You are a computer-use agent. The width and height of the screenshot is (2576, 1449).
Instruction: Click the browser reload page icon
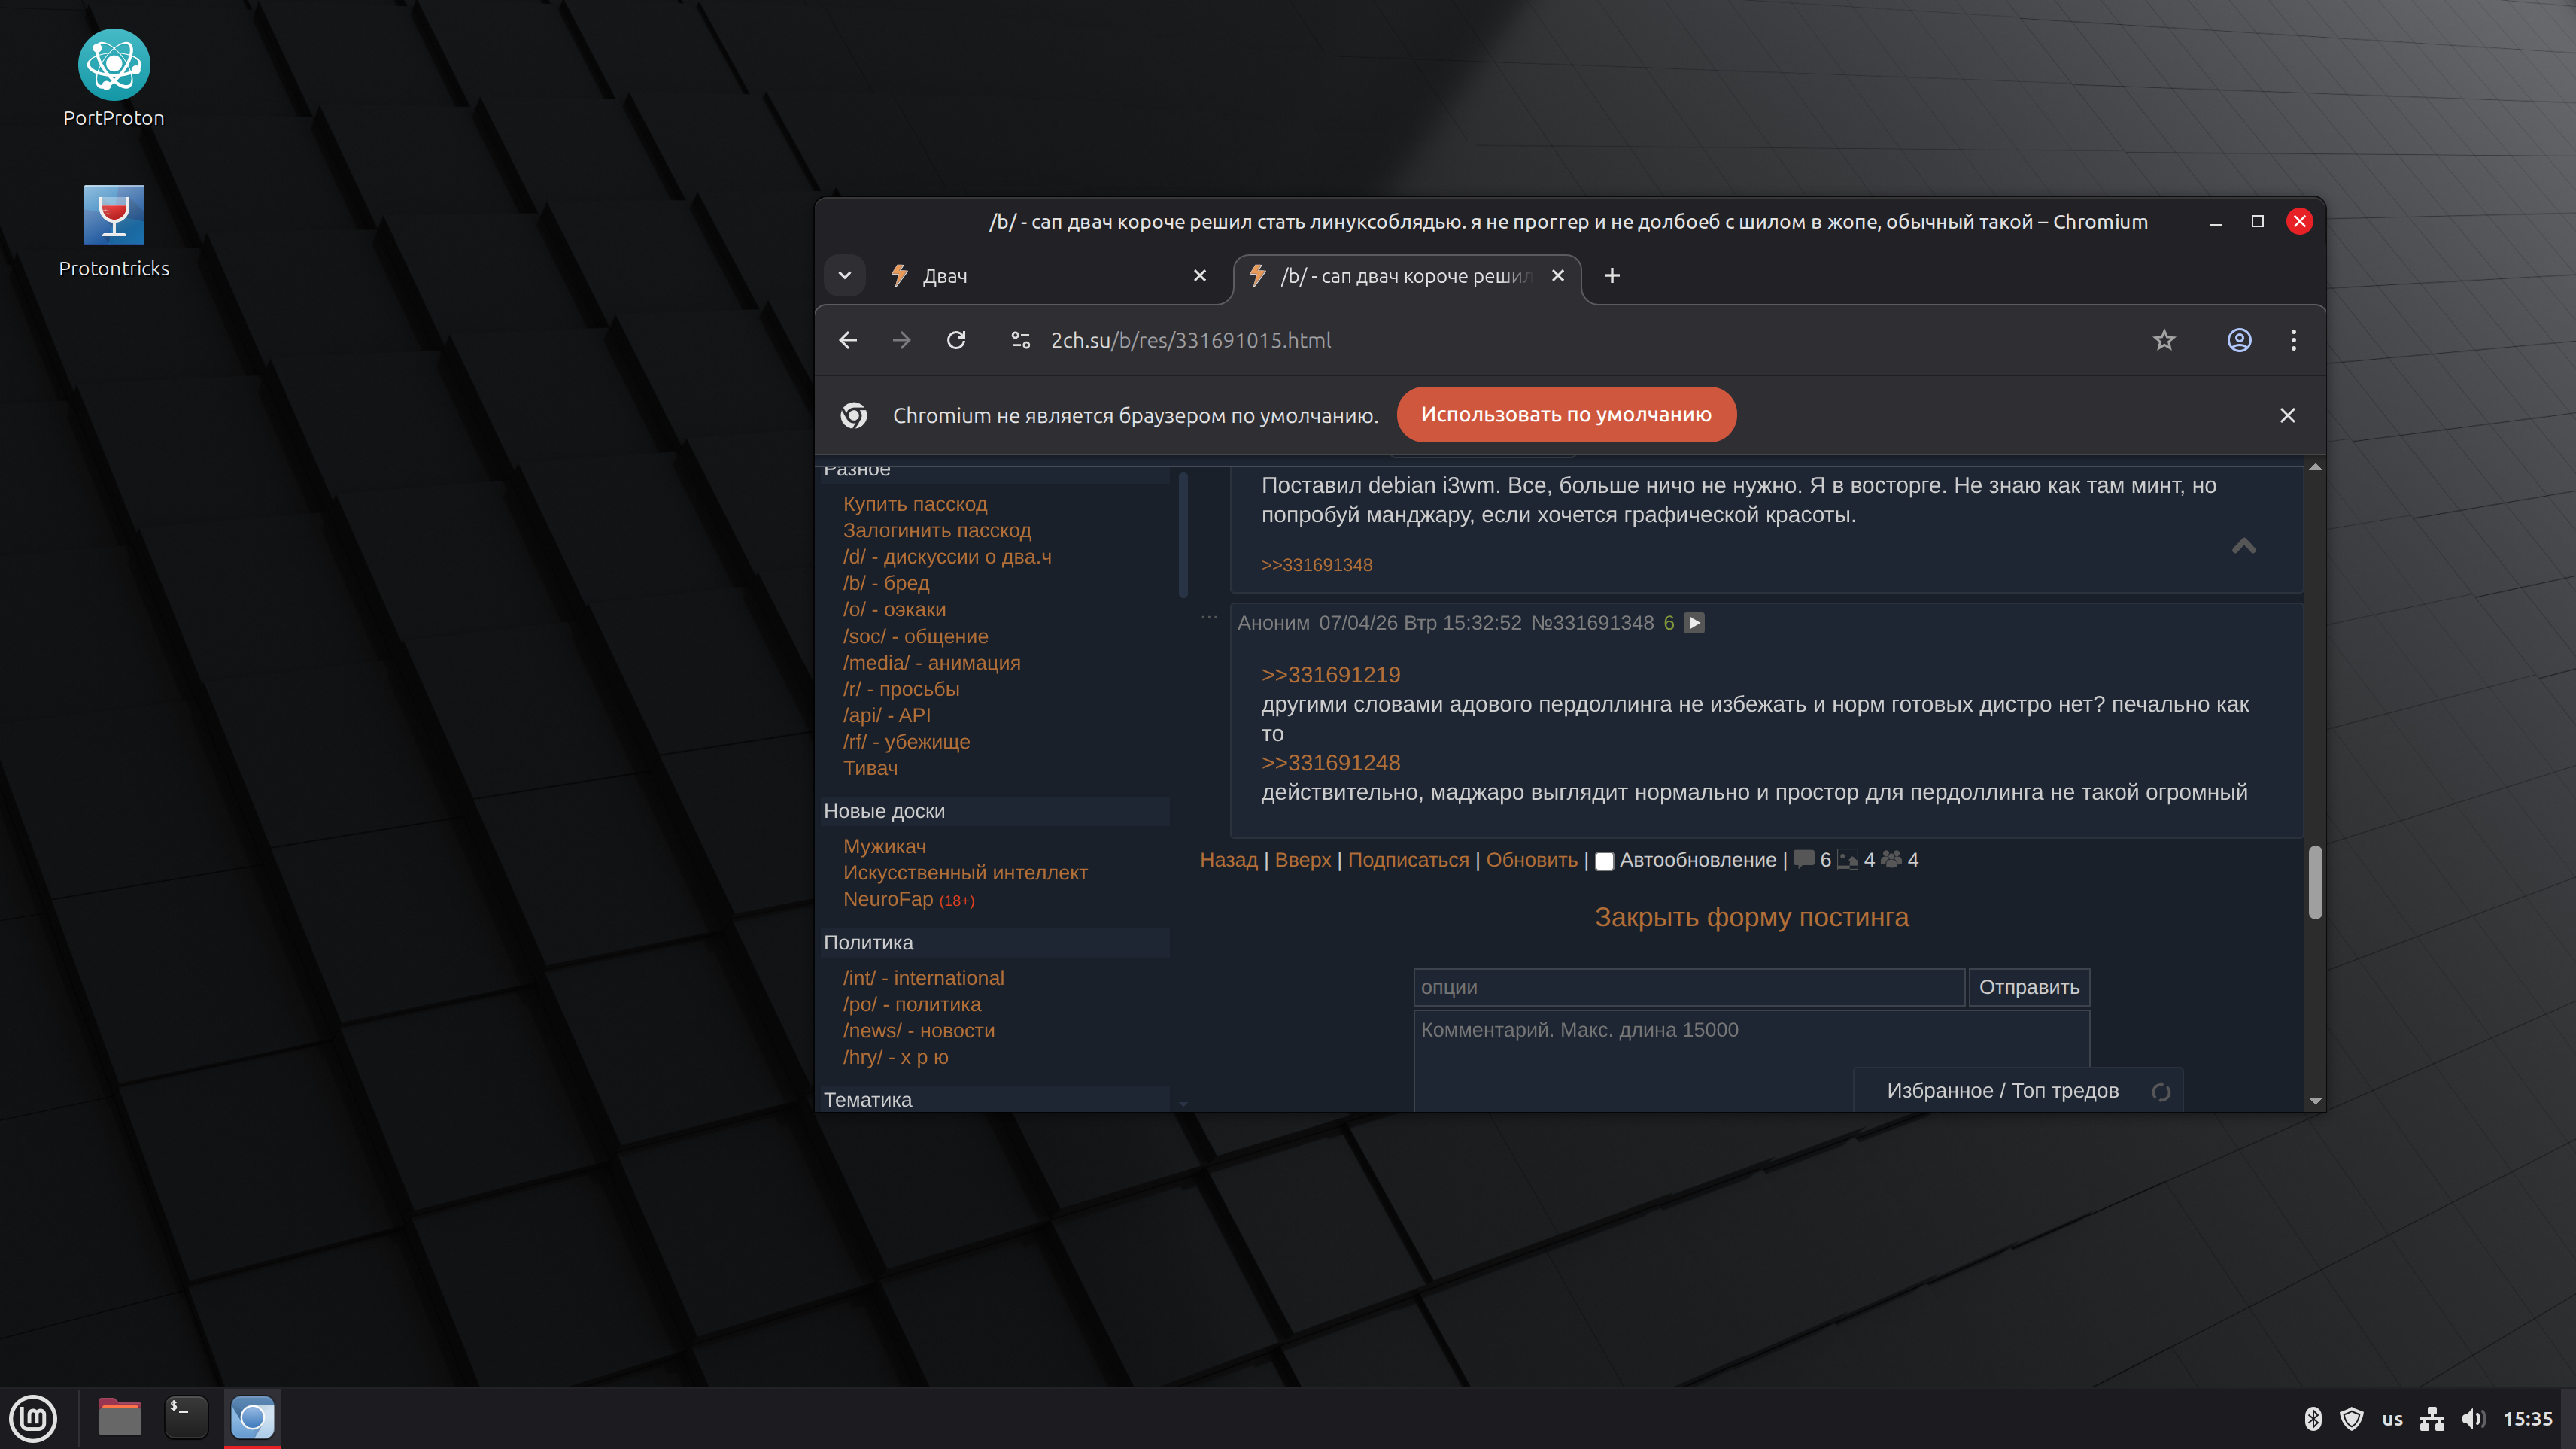[956, 340]
